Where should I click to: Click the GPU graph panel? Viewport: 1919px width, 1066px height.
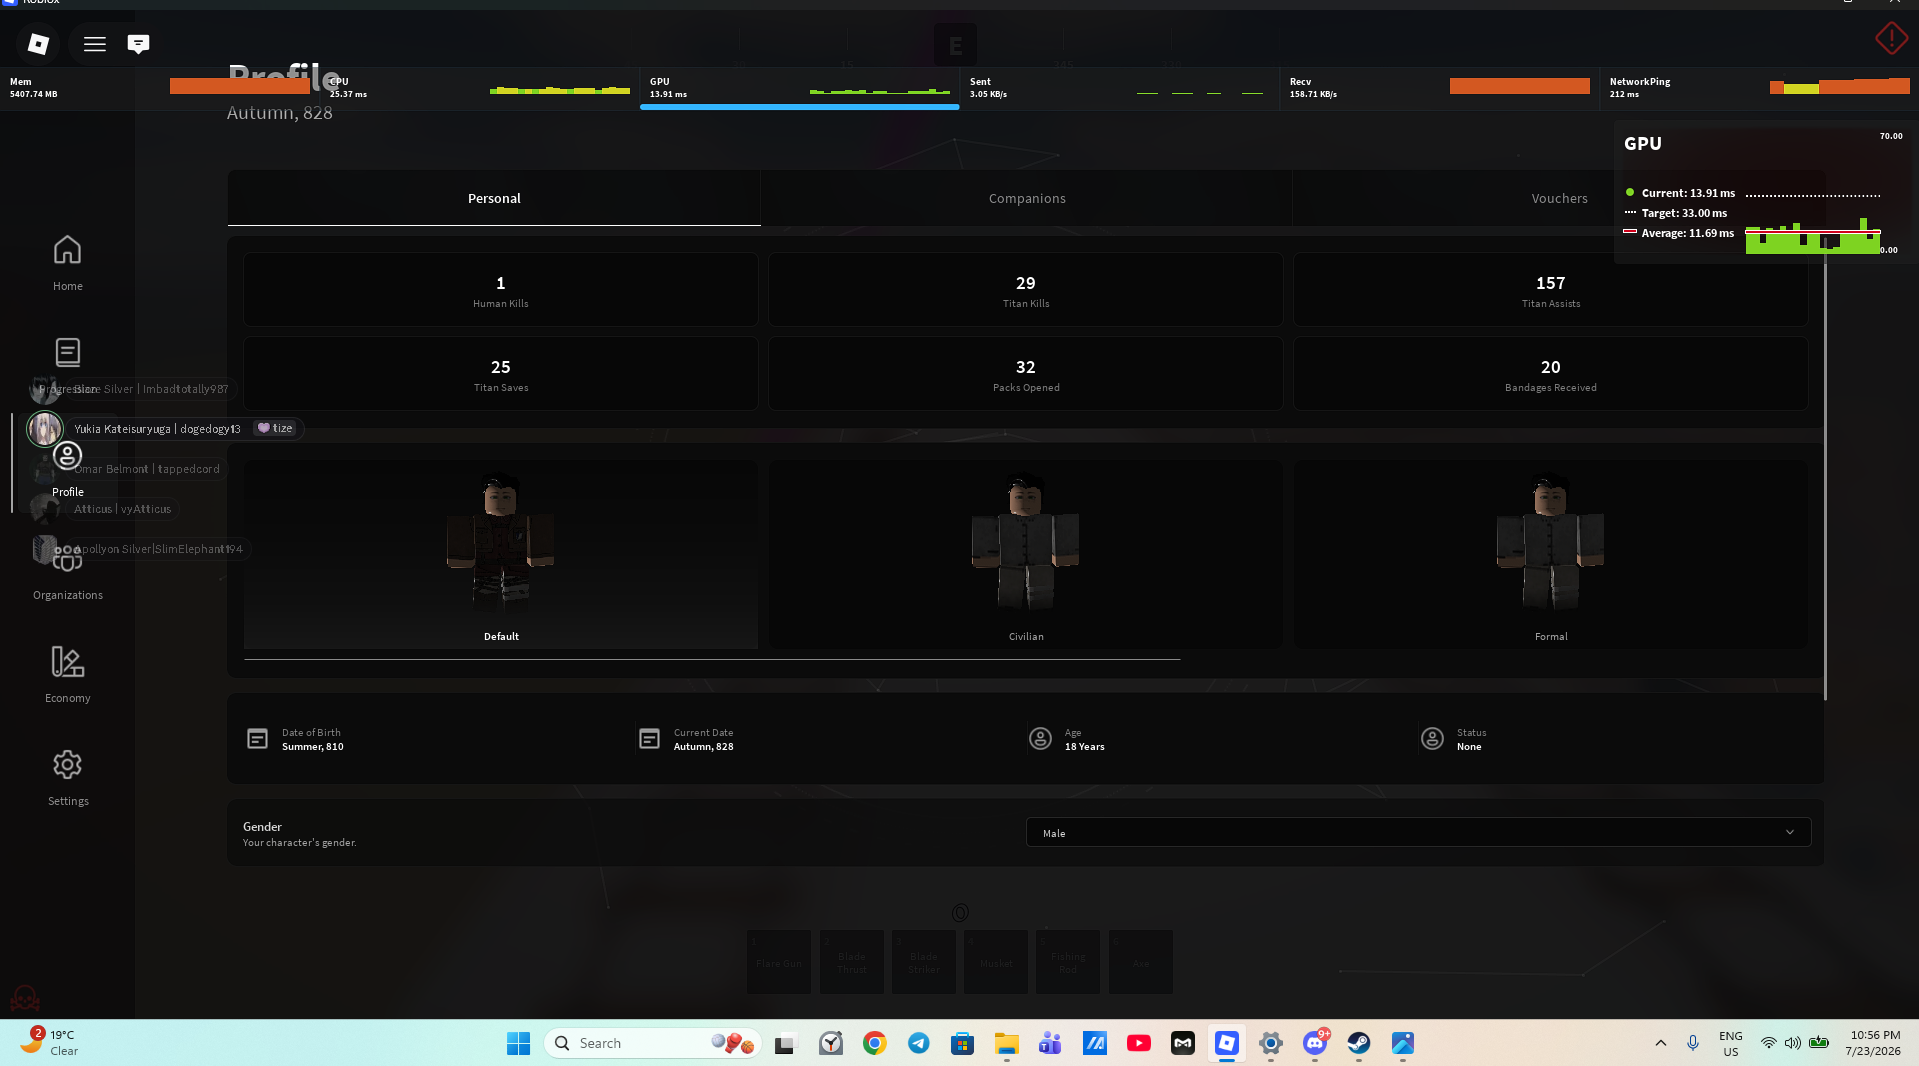point(1765,192)
